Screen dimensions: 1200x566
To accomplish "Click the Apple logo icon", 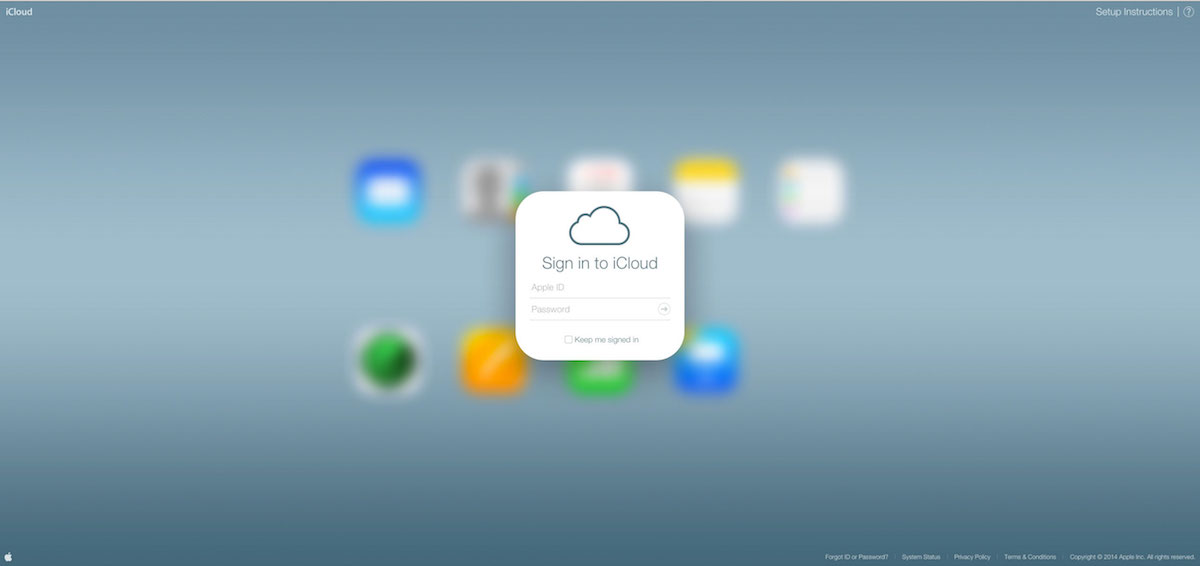I will coord(8,556).
